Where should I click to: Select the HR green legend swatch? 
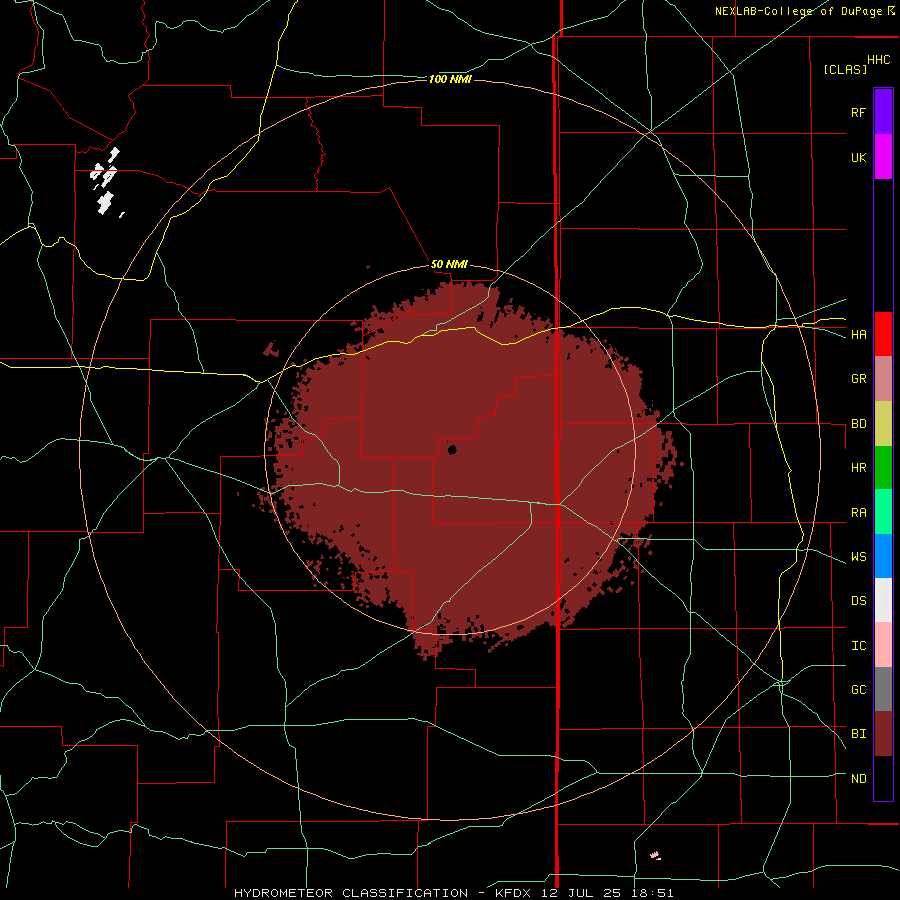click(x=883, y=468)
